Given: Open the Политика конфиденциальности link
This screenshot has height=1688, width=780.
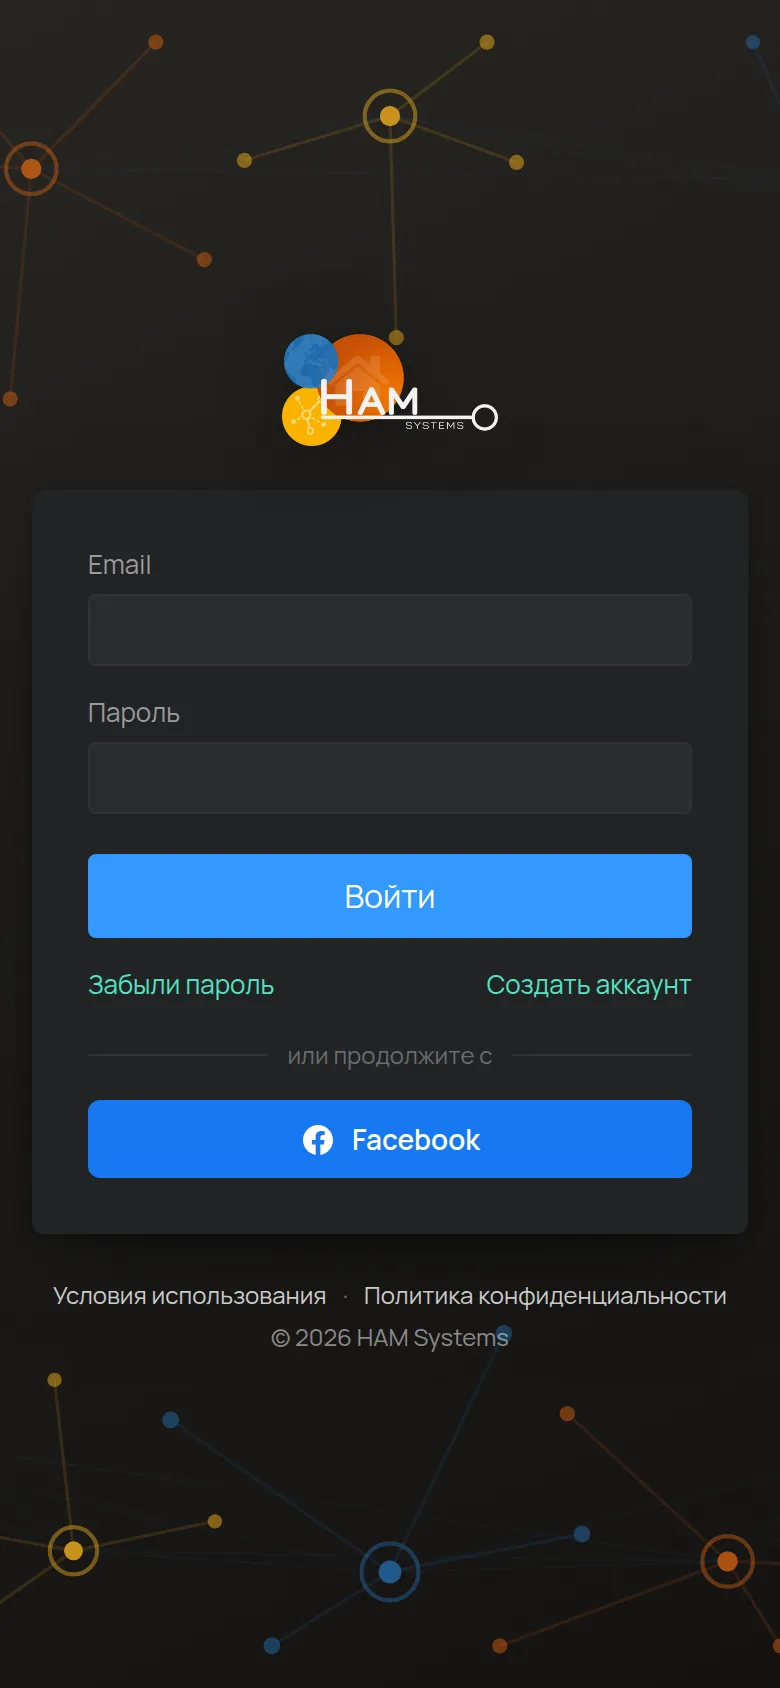Looking at the screenshot, I should (x=545, y=1296).
